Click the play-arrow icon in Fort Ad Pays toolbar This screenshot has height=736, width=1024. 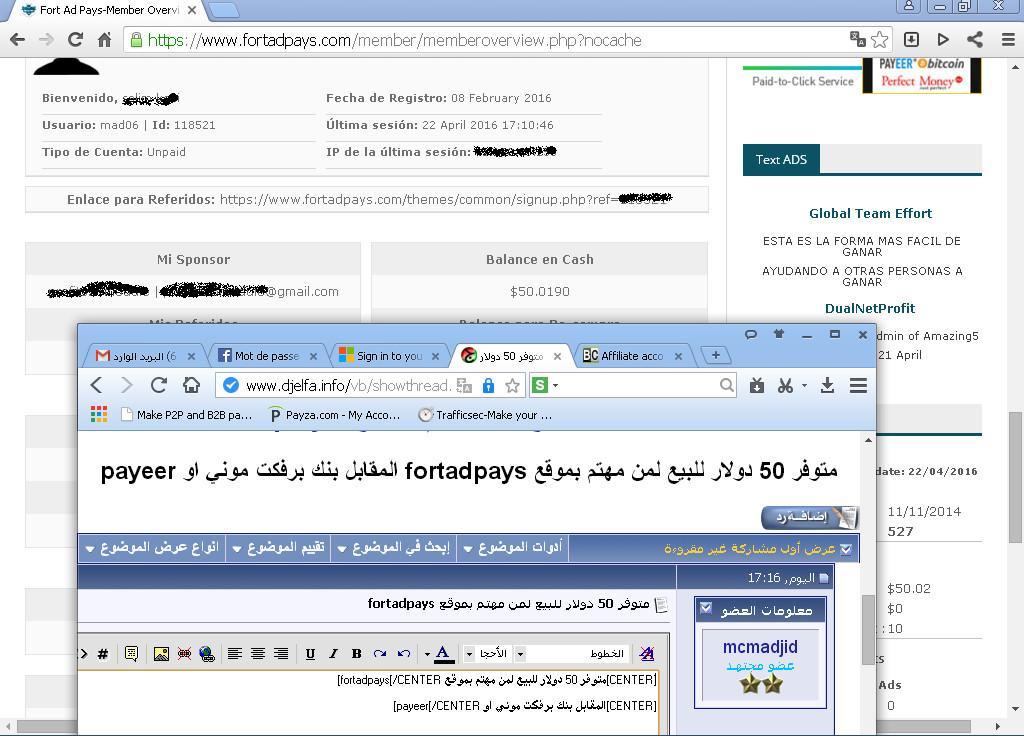point(943,39)
